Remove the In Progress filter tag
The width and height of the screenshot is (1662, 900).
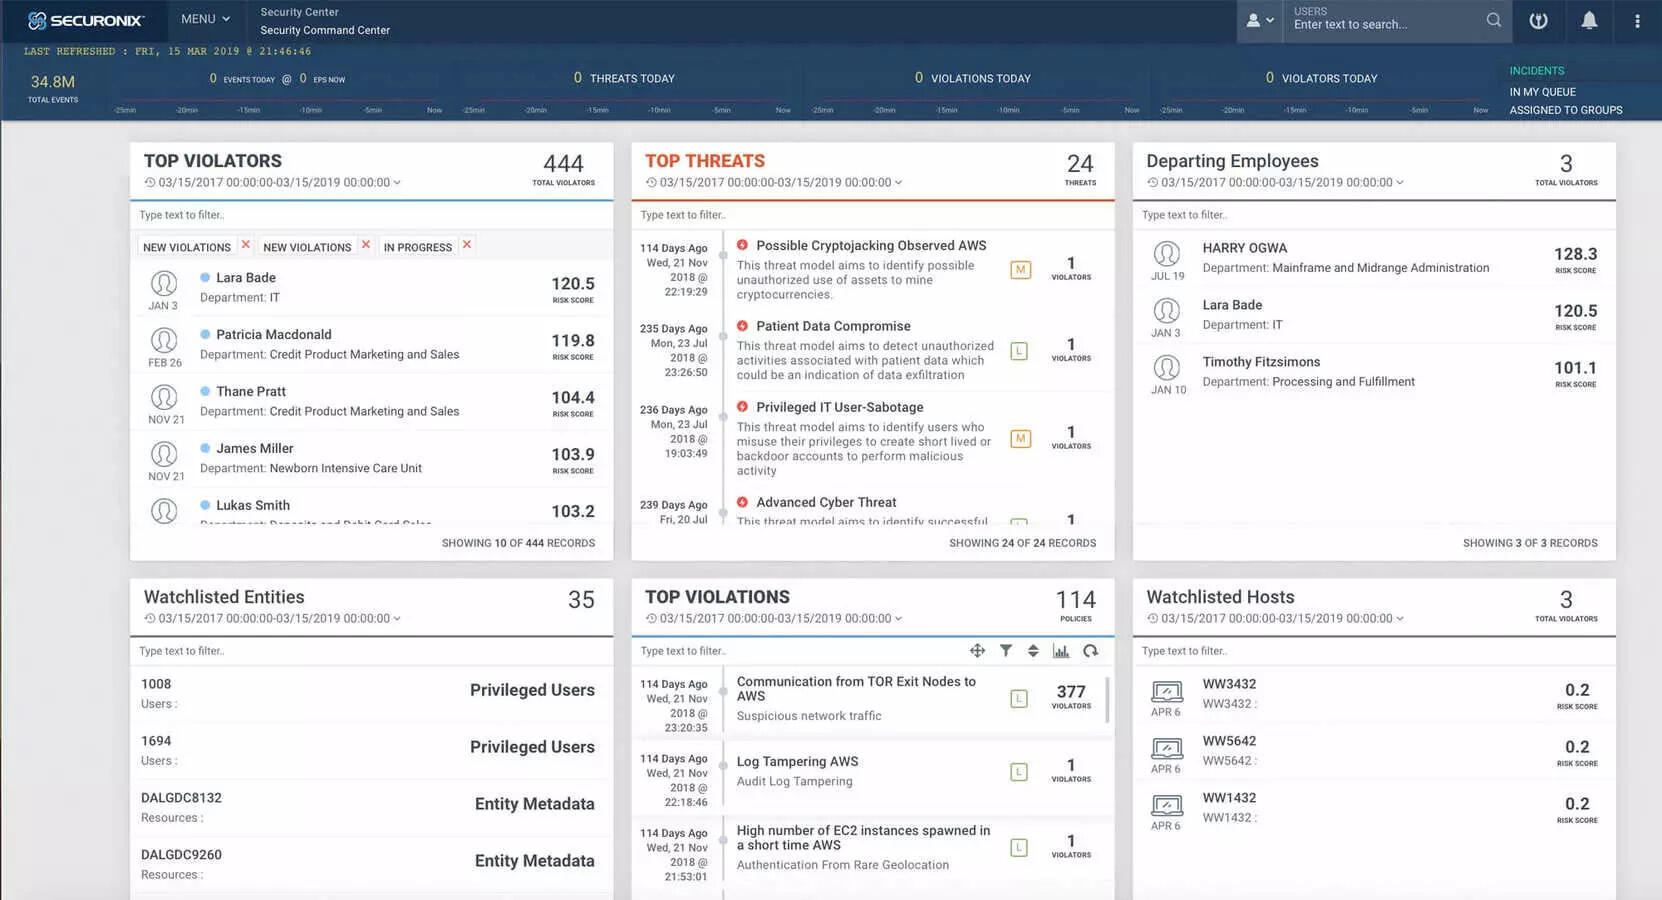click(x=467, y=245)
